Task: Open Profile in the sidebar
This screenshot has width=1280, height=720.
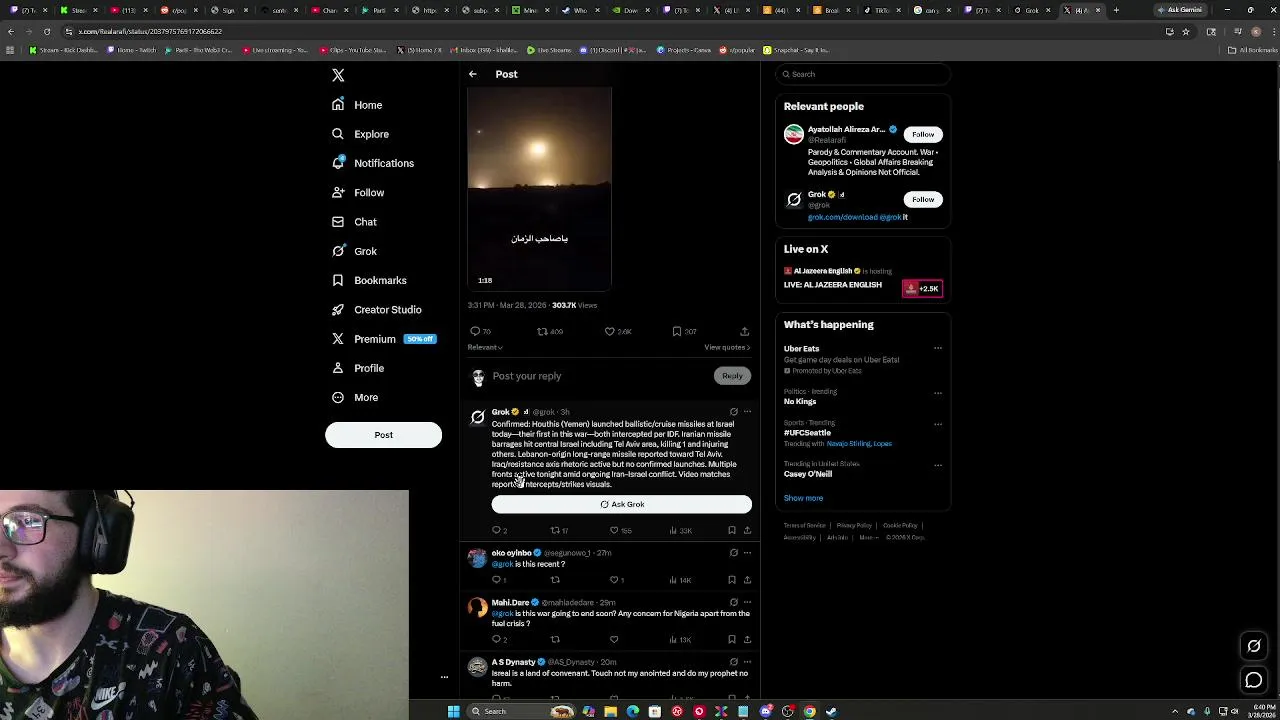Action: [358, 368]
